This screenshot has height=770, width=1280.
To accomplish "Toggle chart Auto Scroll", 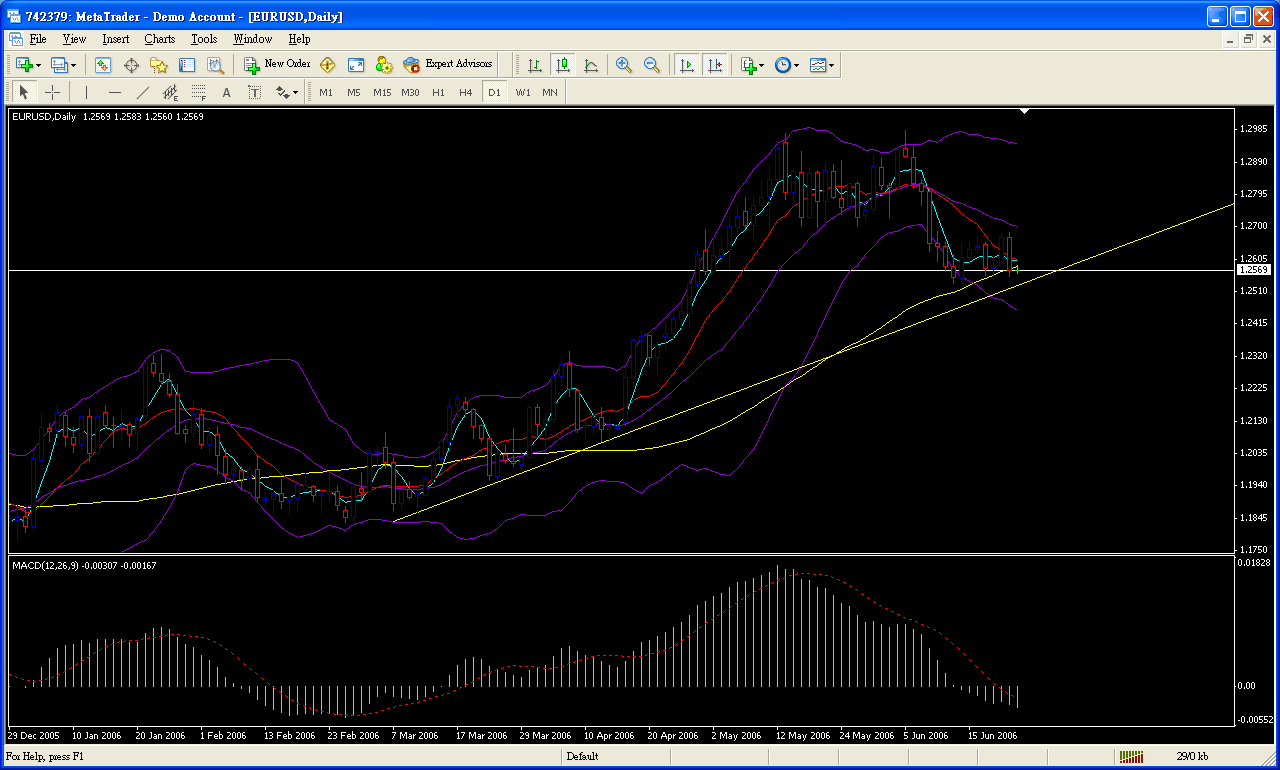I will tap(686, 65).
